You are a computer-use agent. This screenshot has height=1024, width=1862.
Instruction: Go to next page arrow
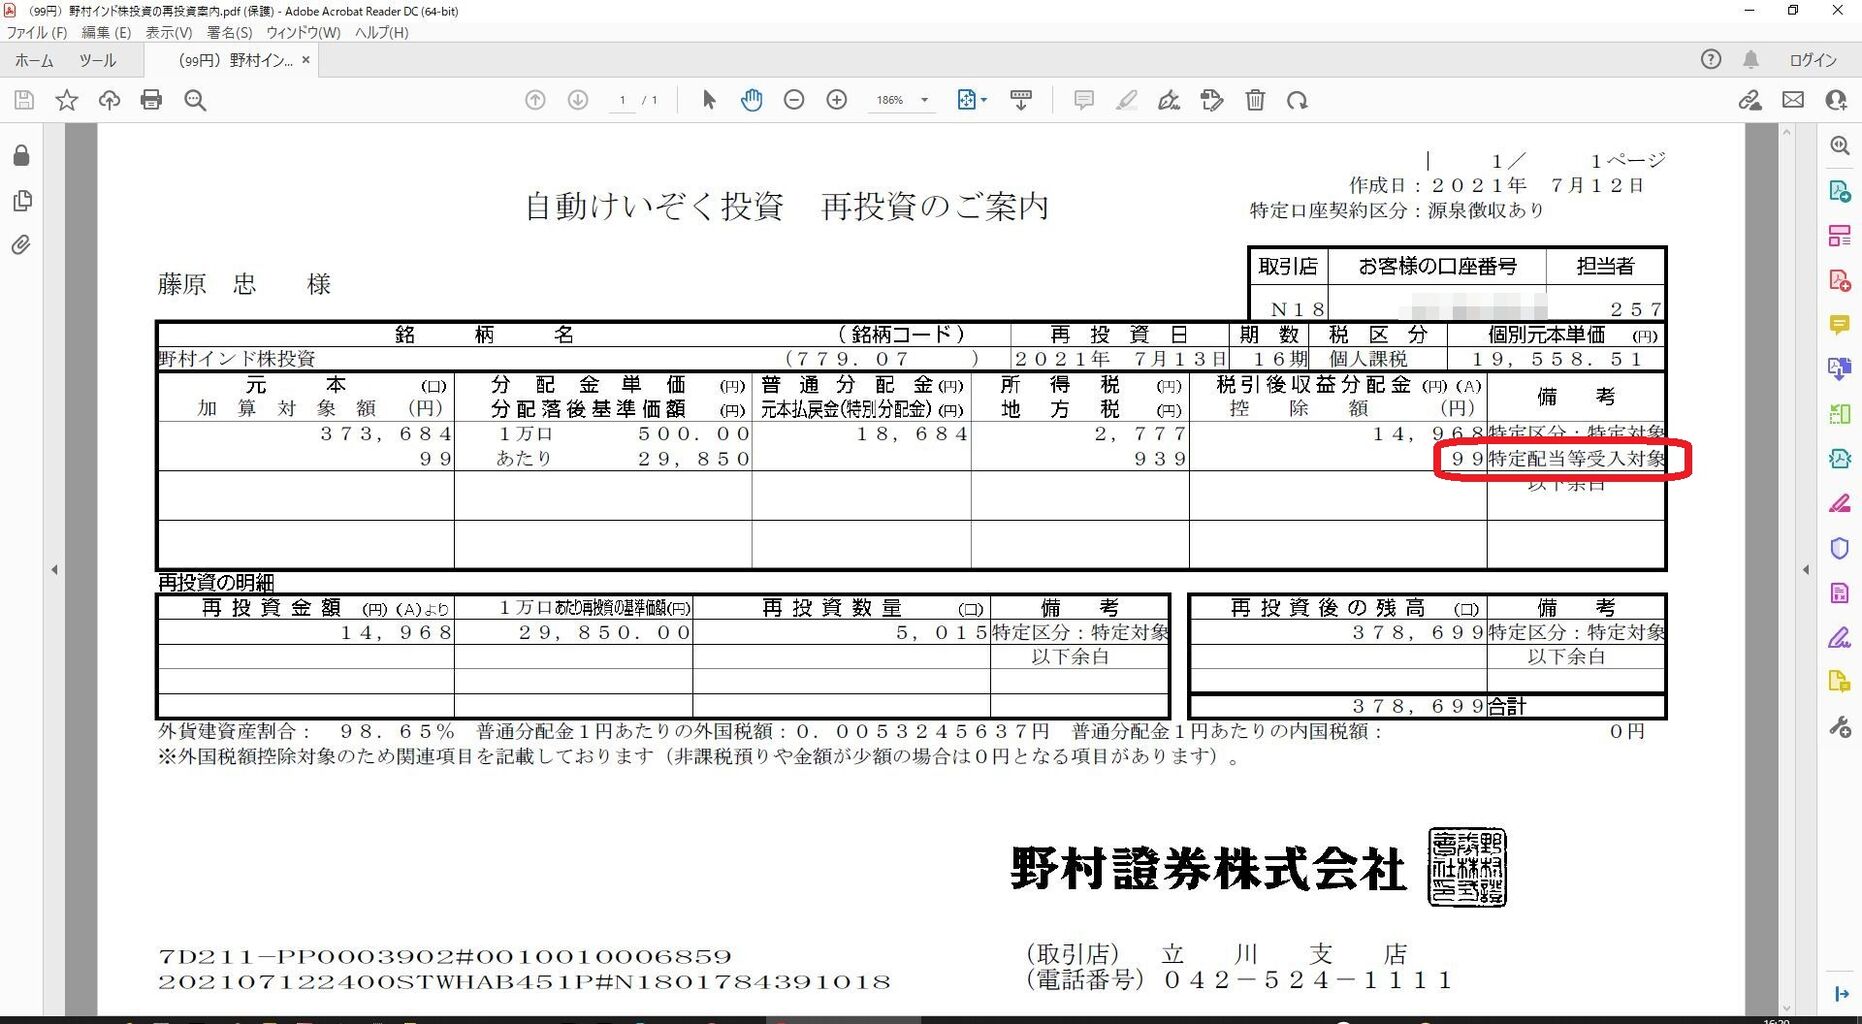coord(578,100)
